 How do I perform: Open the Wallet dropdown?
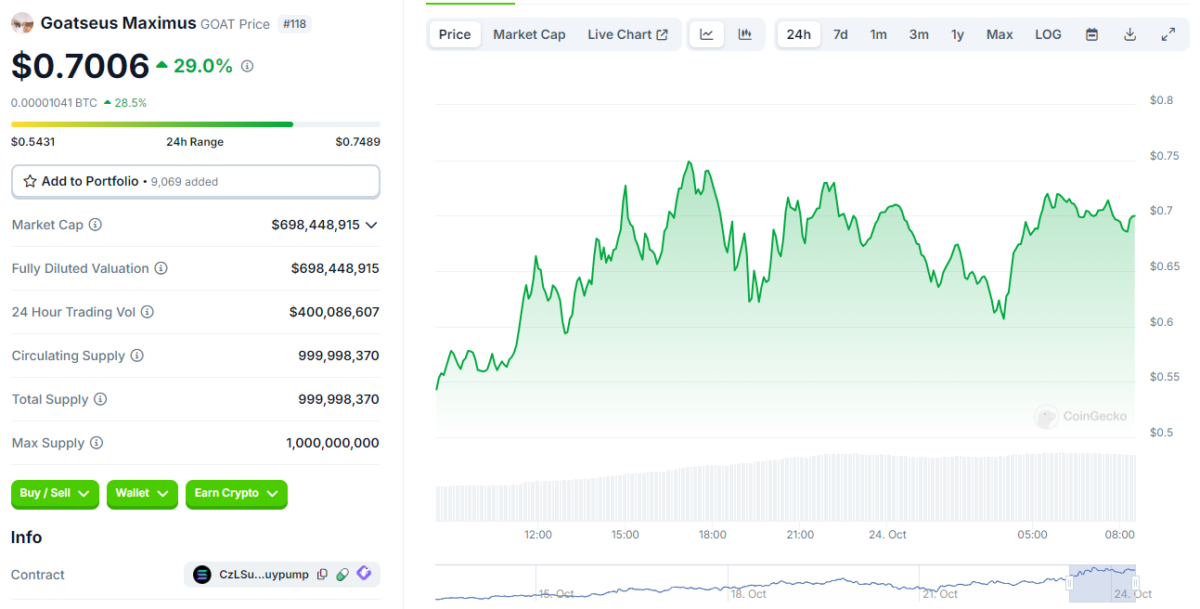142,493
